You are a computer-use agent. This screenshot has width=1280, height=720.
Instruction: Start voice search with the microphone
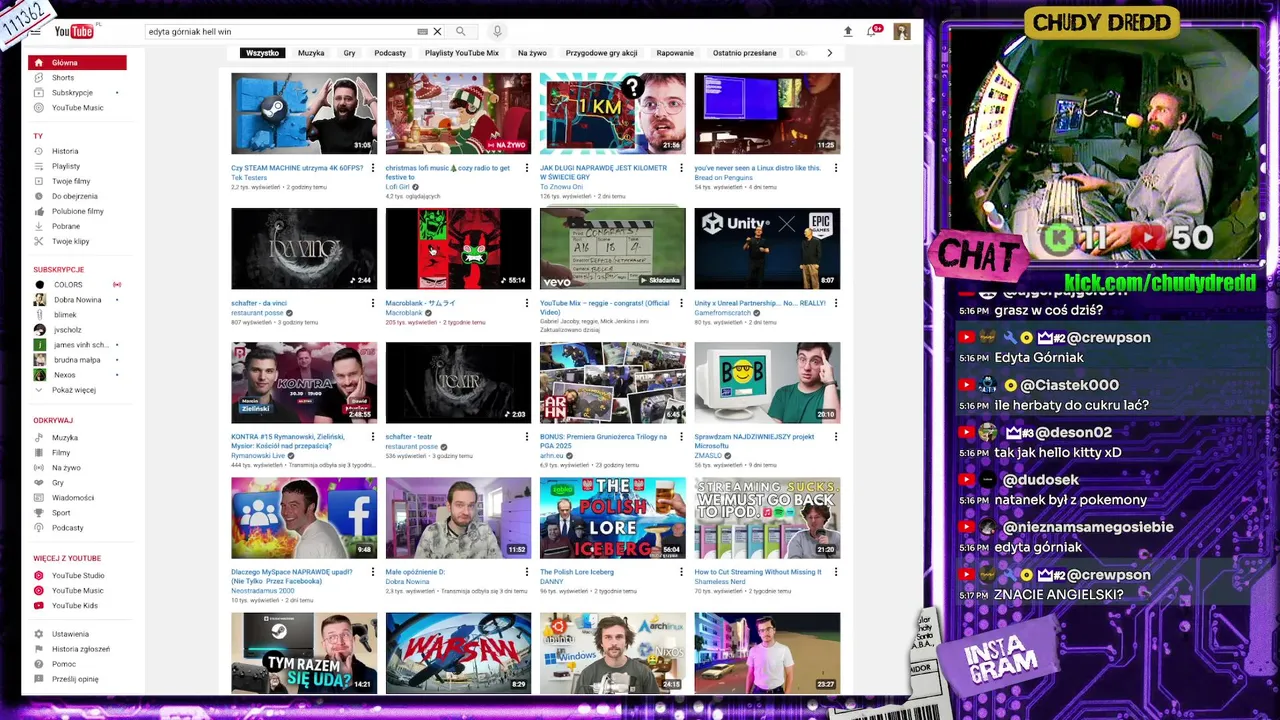coord(497,32)
